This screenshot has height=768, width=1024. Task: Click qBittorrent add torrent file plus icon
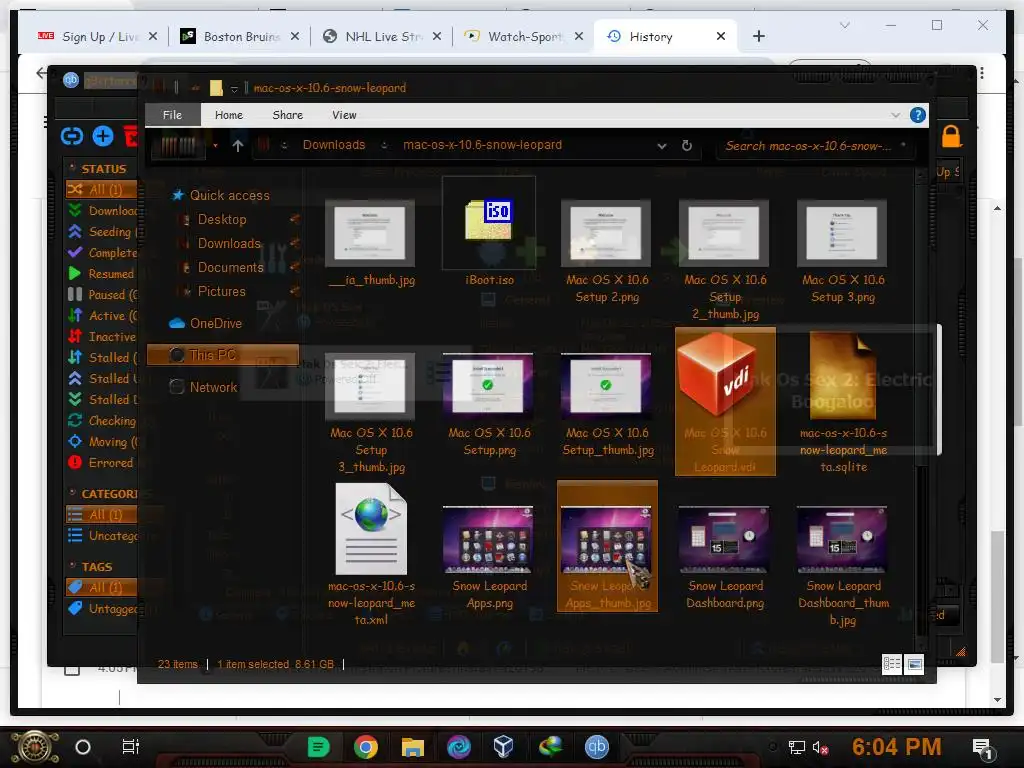point(103,136)
